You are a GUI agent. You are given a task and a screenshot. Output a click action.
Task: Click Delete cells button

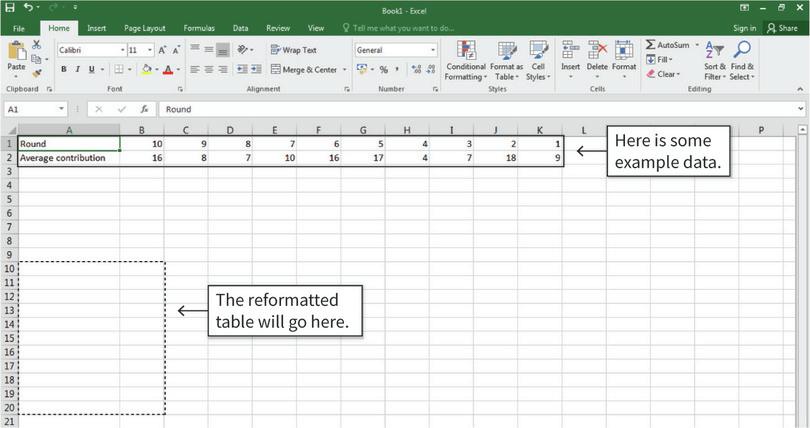click(597, 61)
